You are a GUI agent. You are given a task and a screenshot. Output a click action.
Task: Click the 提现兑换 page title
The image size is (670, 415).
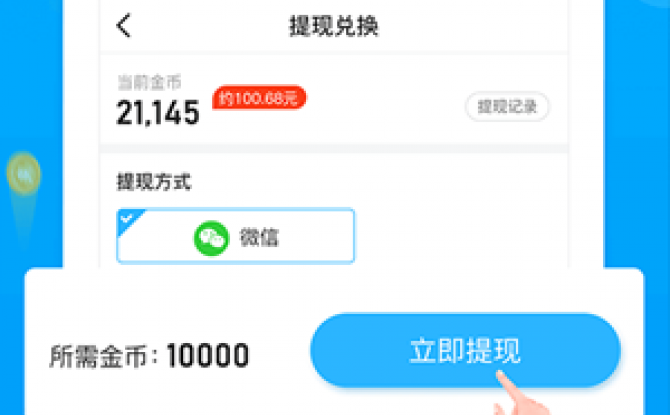pos(334,26)
